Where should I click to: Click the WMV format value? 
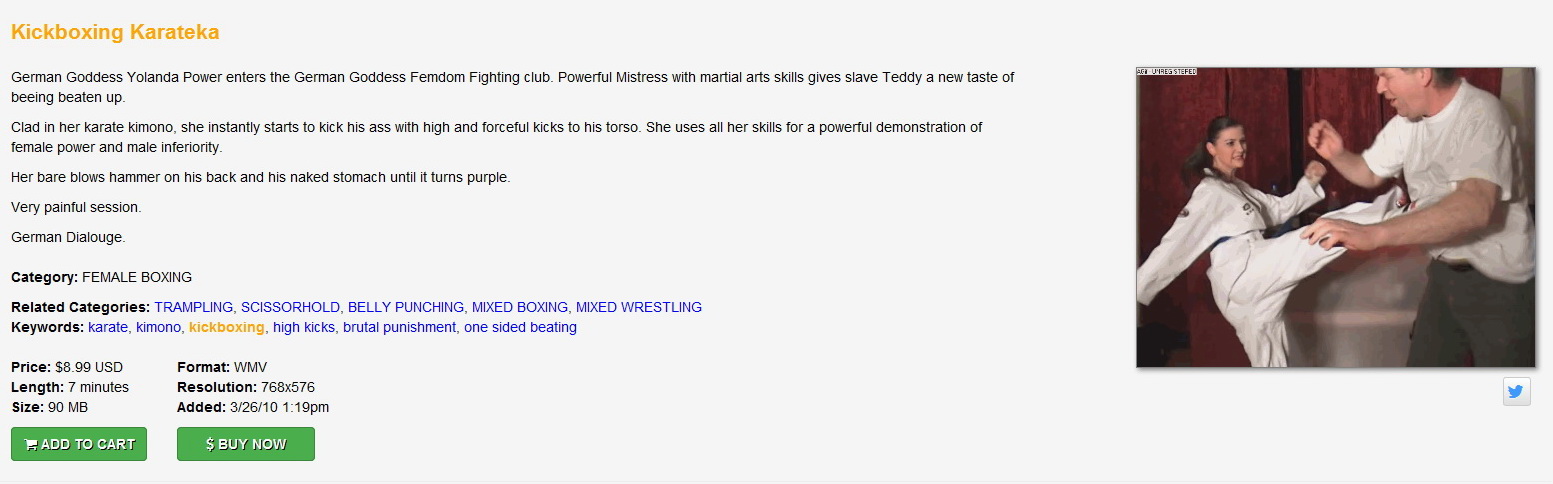tap(250, 367)
